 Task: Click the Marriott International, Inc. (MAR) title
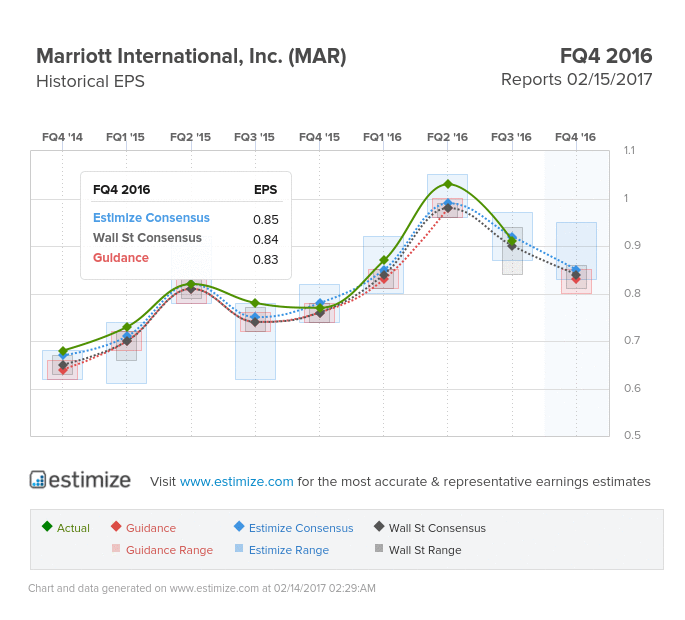pos(191,56)
